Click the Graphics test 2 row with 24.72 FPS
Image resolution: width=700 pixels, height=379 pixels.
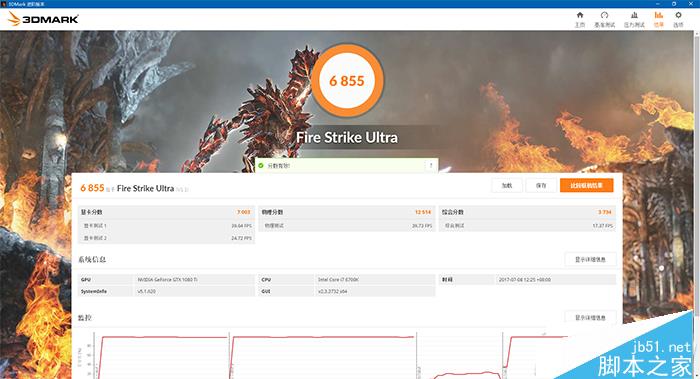tap(167, 238)
